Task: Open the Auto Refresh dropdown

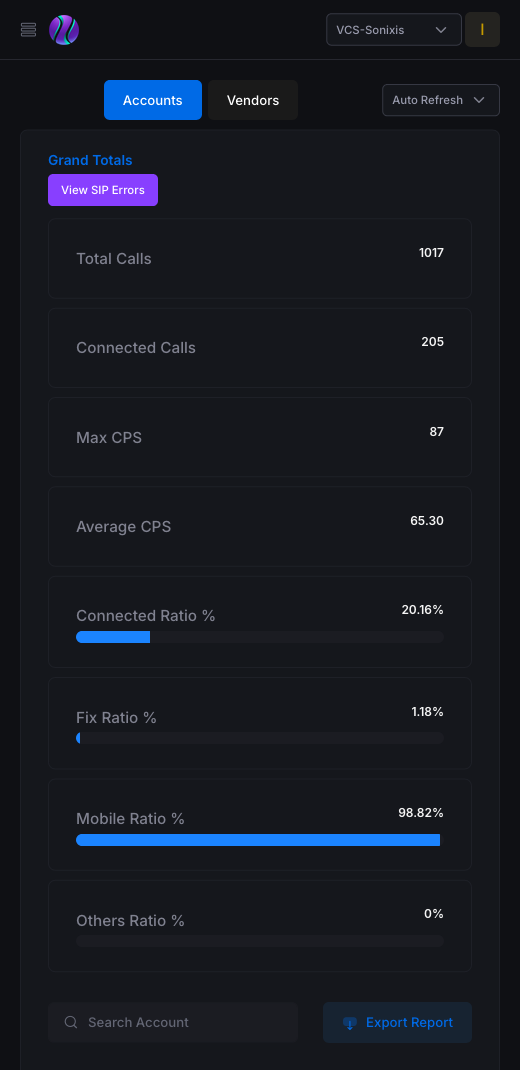Action: pos(441,100)
